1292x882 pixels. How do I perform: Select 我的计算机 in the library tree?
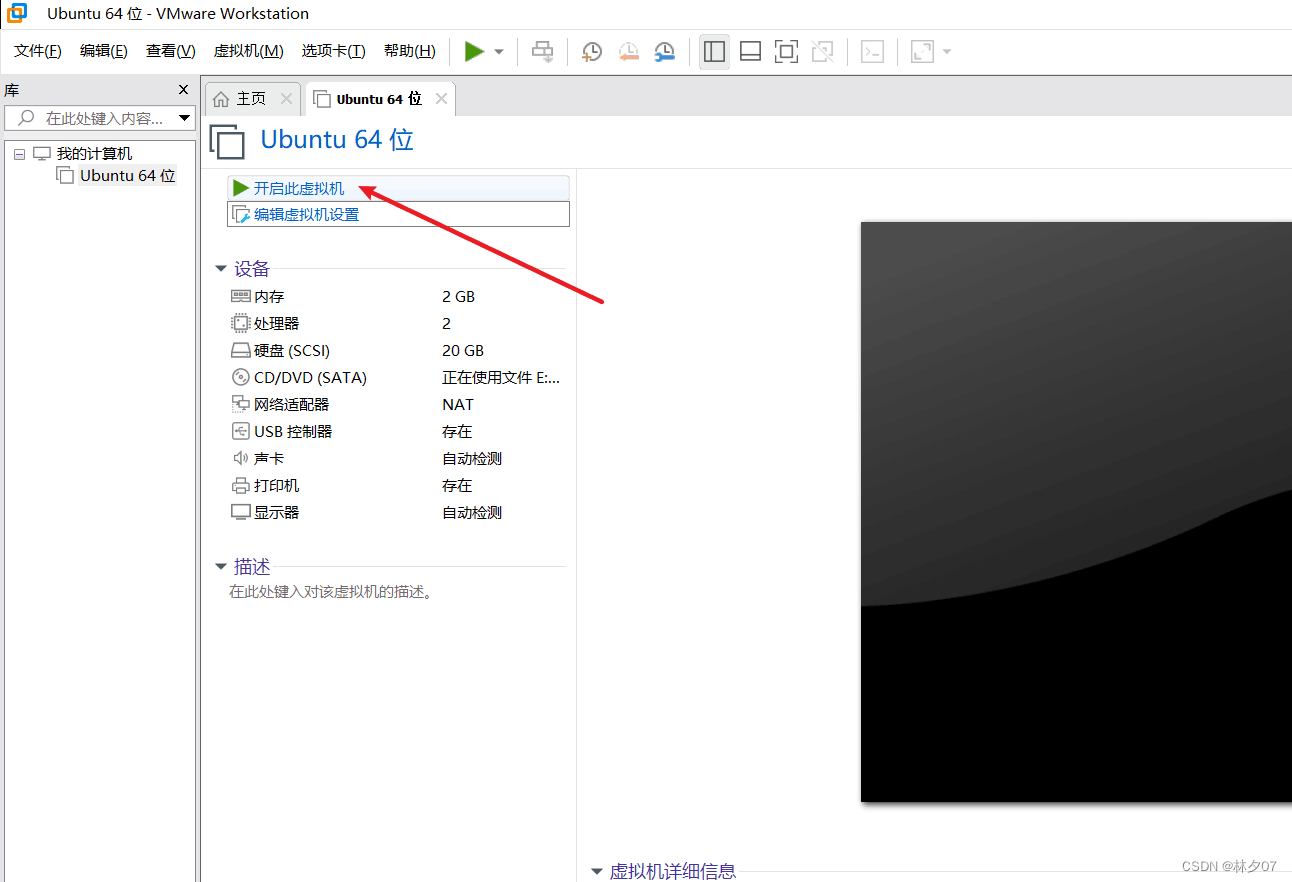pos(94,154)
